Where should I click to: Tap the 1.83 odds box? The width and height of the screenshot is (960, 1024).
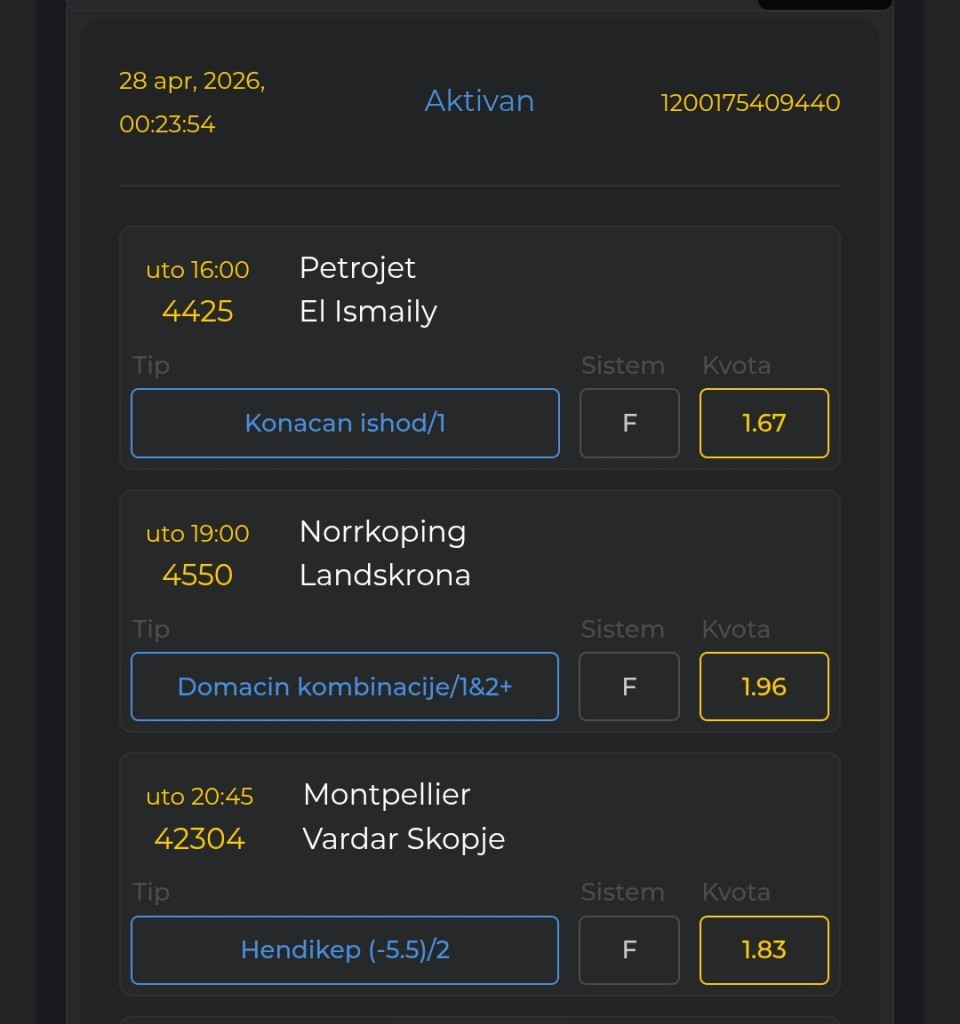pyautogui.click(x=764, y=950)
